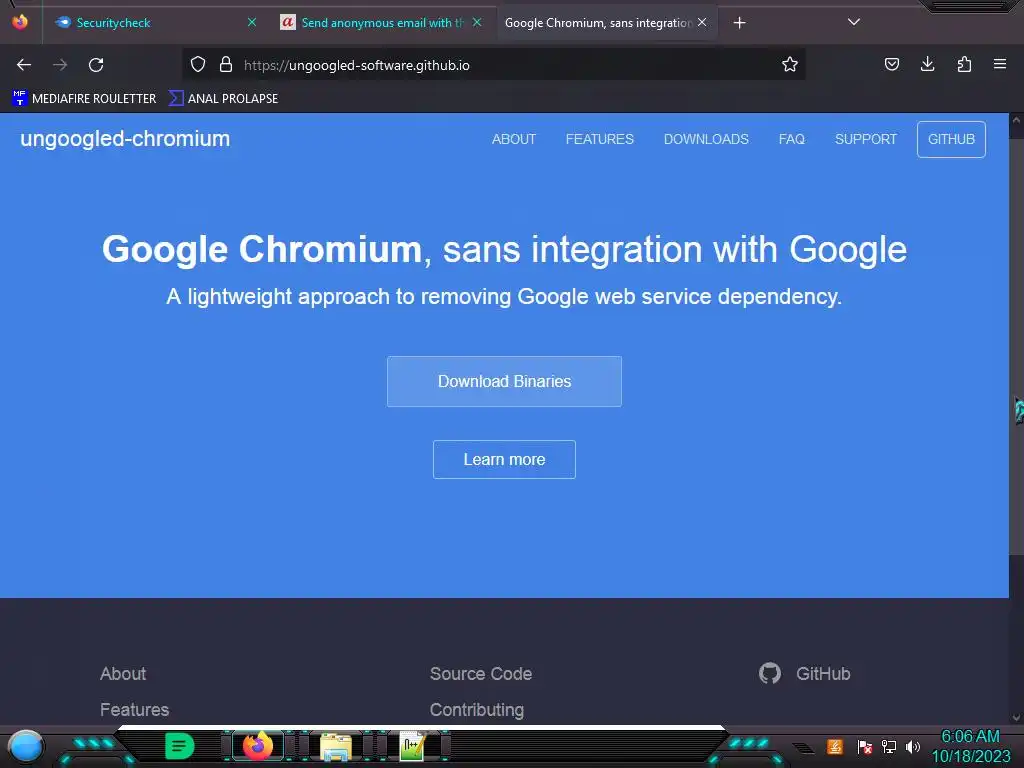This screenshot has width=1024, height=768.
Task: Click the Firefox taskbar icon
Action: (x=258, y=746)
